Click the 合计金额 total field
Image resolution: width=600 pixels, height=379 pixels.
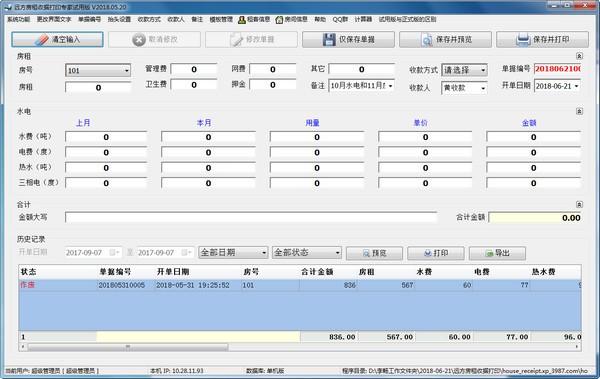[x=535, y=218]
